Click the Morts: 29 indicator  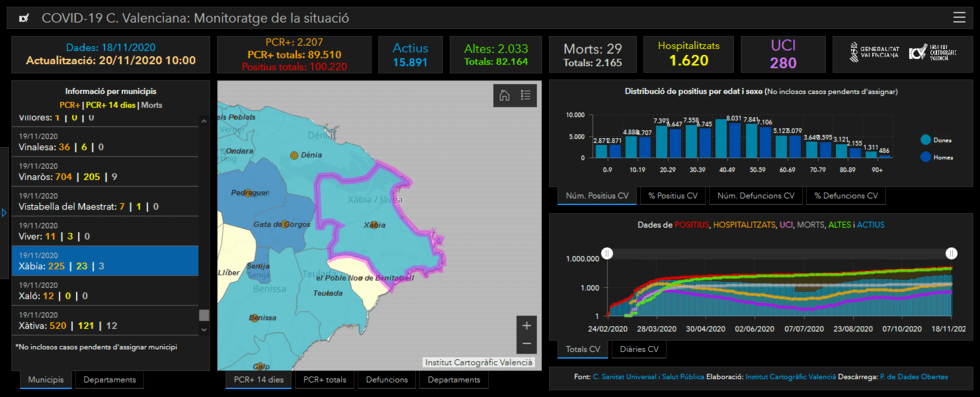592,55
